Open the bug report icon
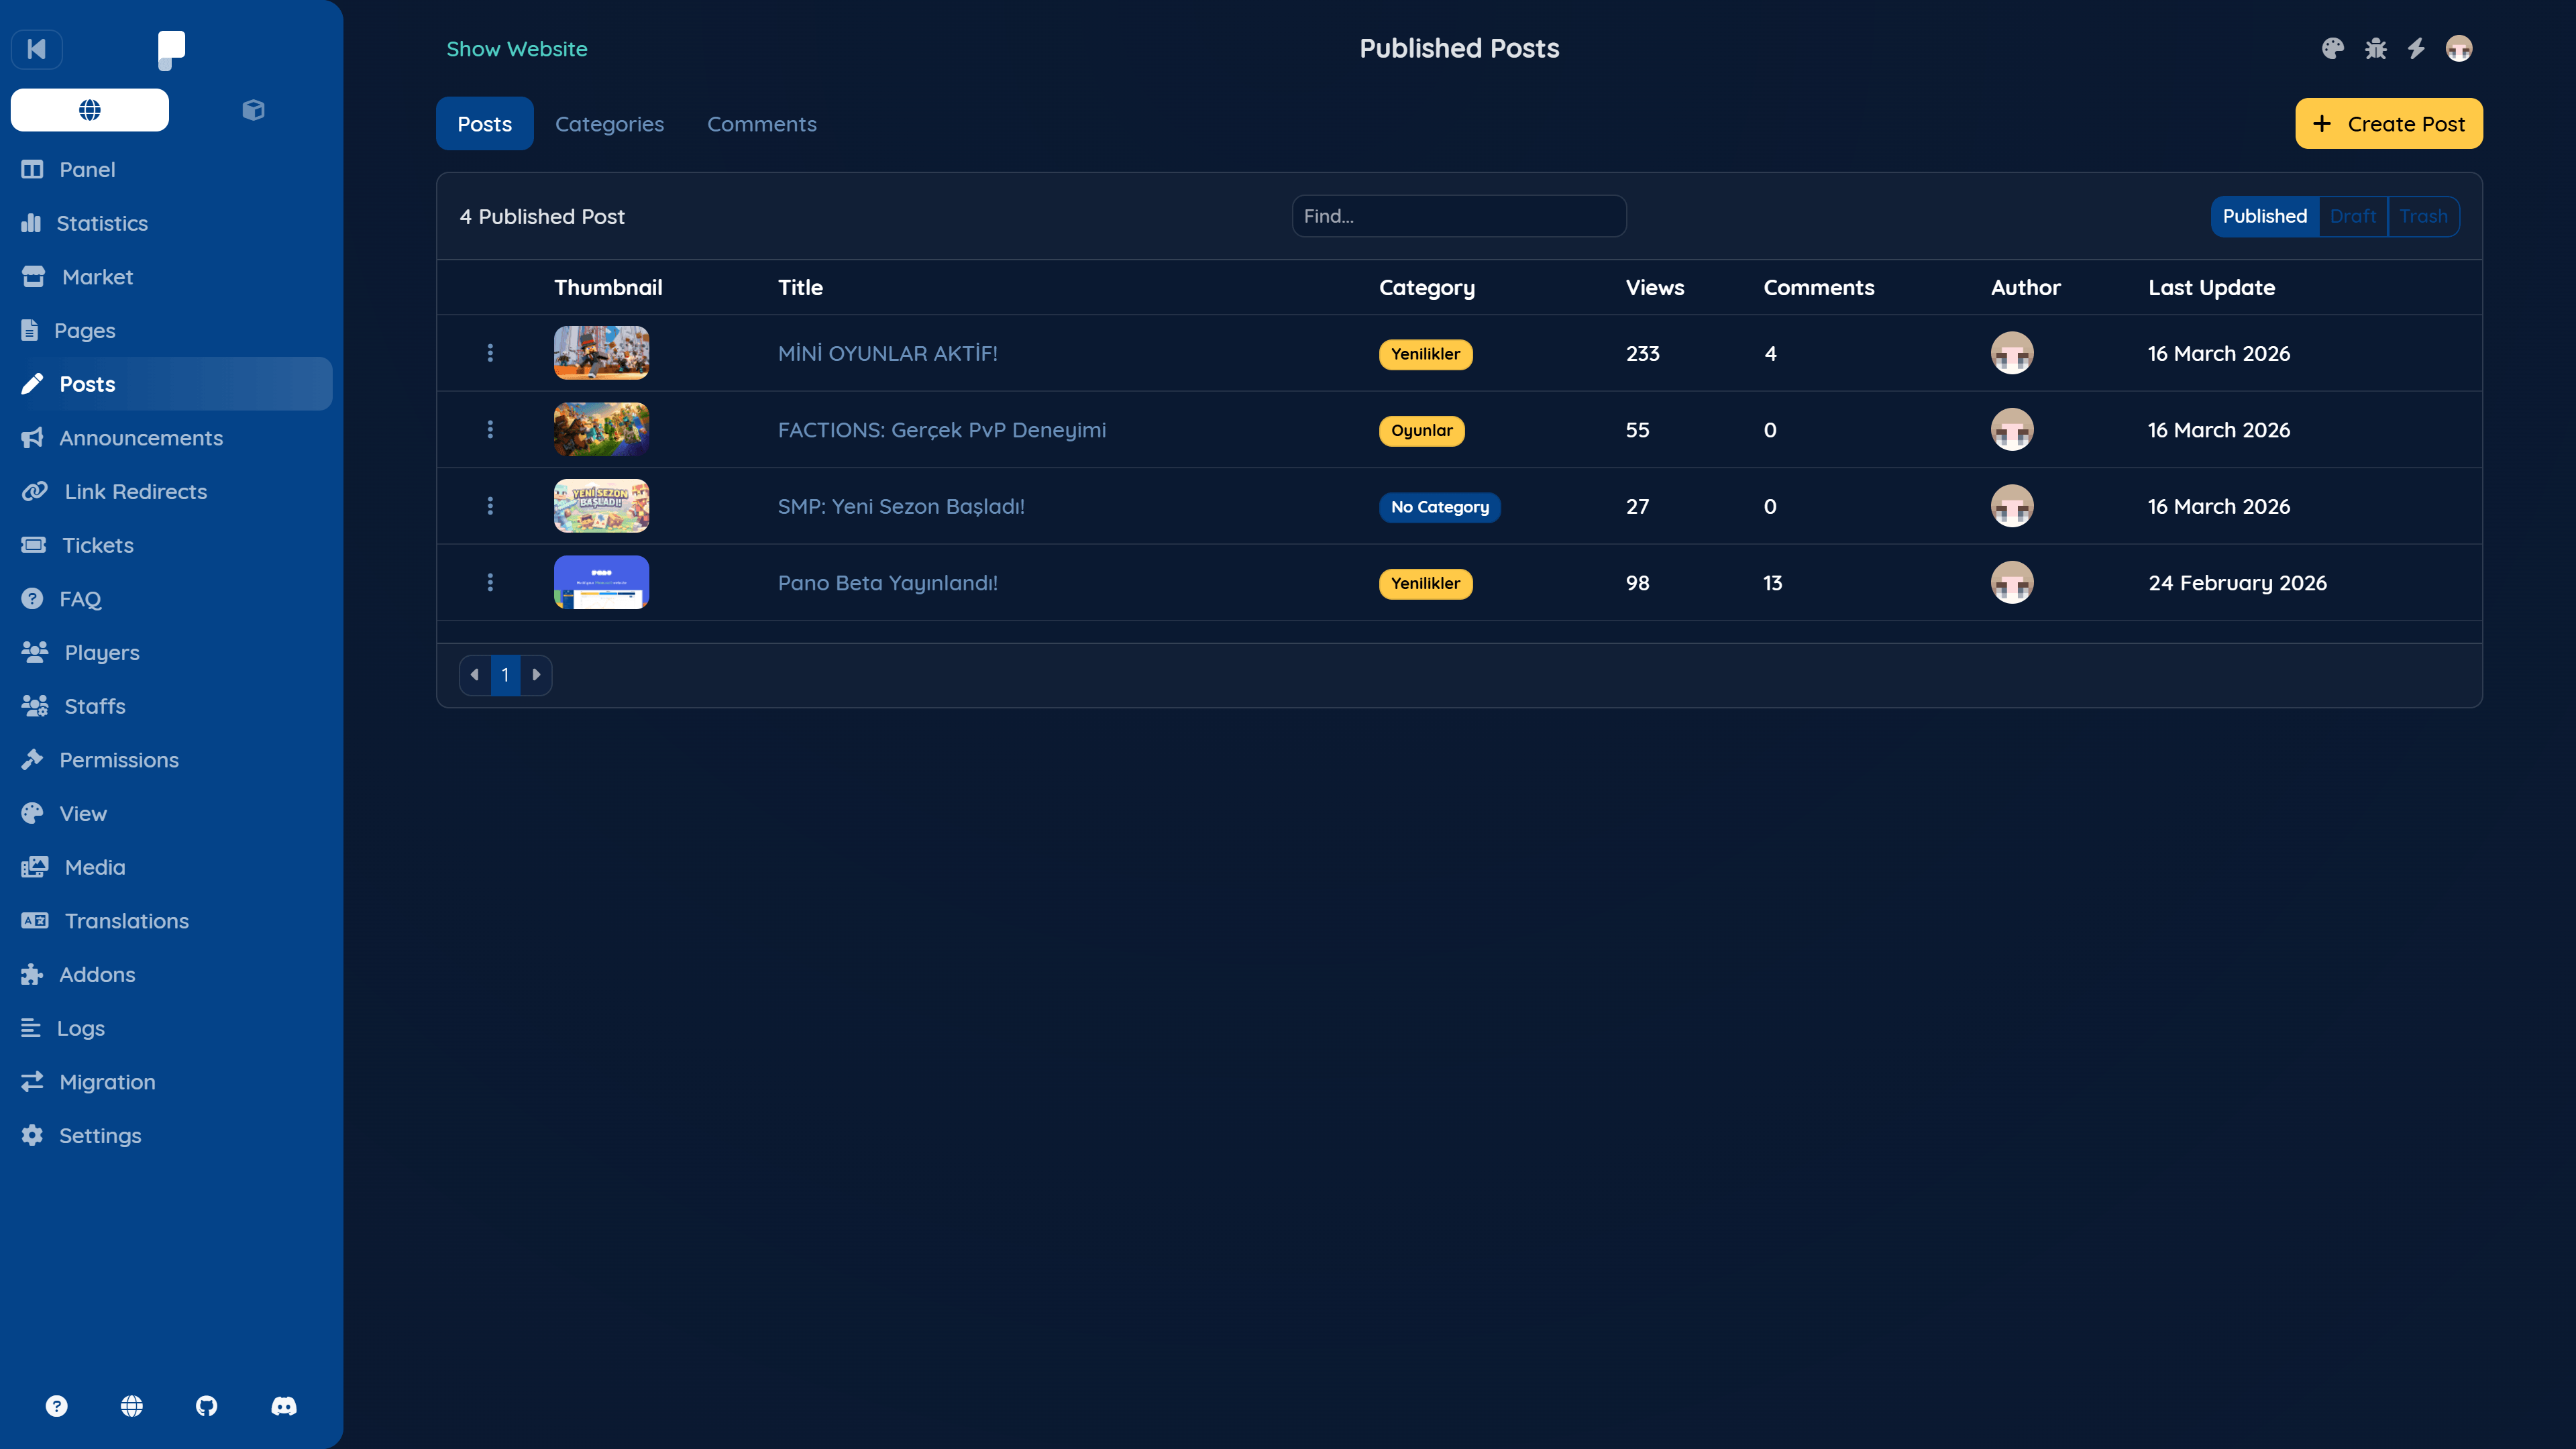2576x1449 pixels. click(x=2375, y=49)
